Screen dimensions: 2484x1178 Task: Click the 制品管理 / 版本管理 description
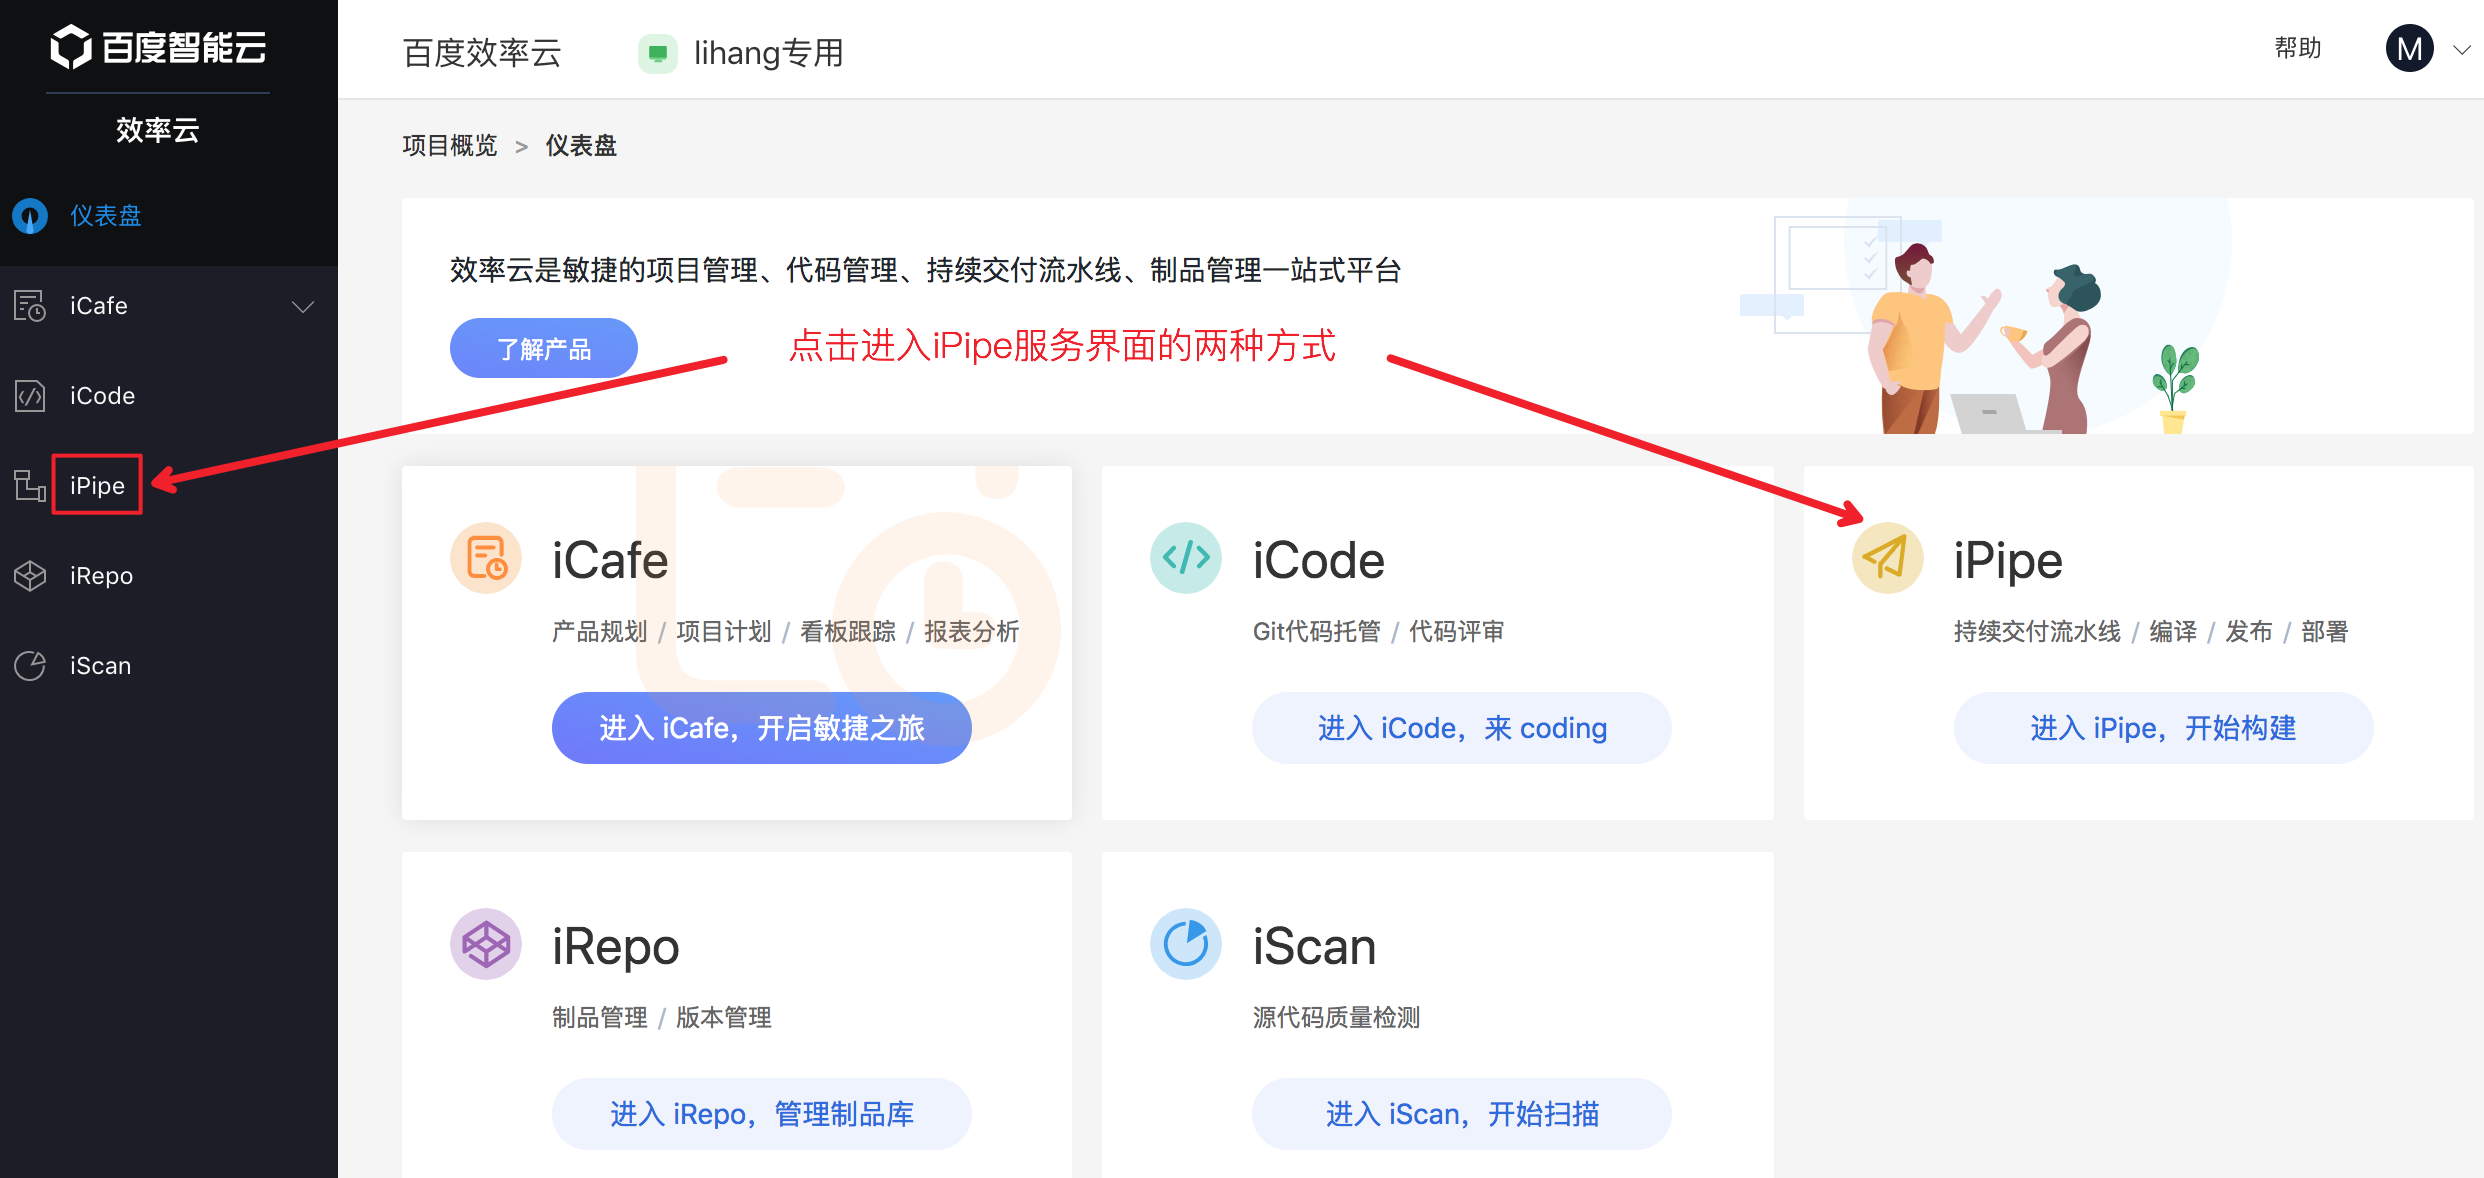pos(662,1018)
